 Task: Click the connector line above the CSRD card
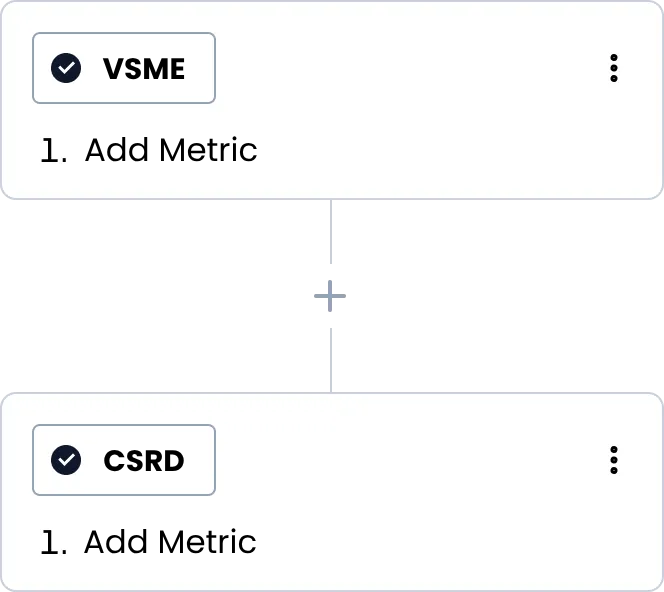pos(331,360)
